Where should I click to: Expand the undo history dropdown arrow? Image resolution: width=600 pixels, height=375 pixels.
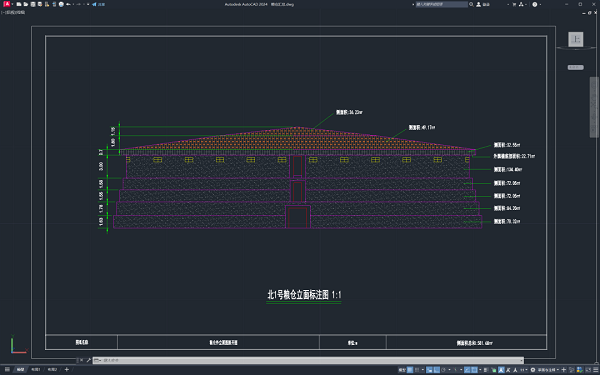click(x=73, y=4)
